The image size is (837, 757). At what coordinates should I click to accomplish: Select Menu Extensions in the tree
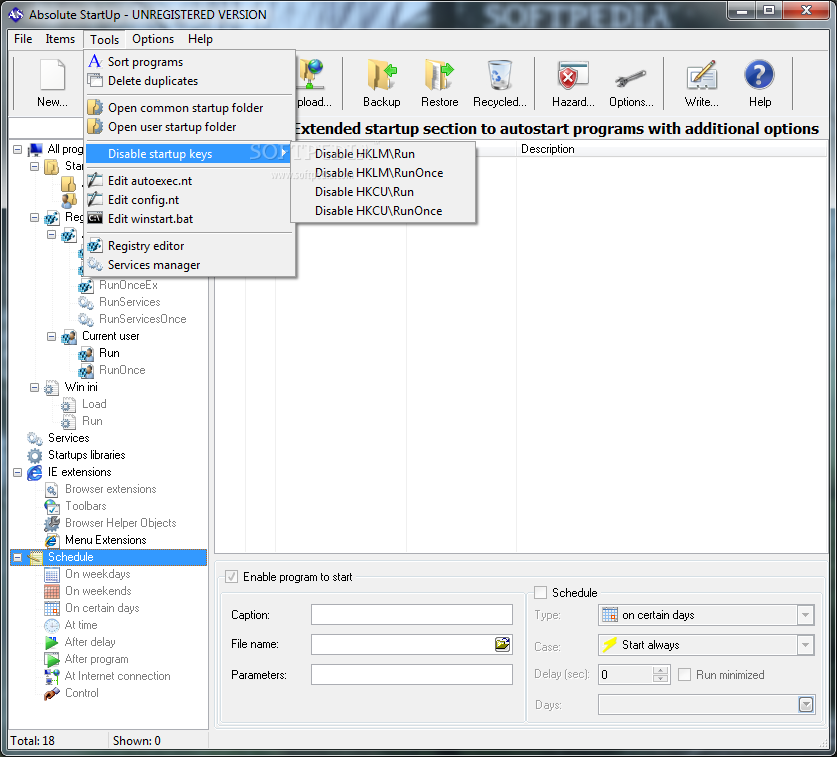106,540
